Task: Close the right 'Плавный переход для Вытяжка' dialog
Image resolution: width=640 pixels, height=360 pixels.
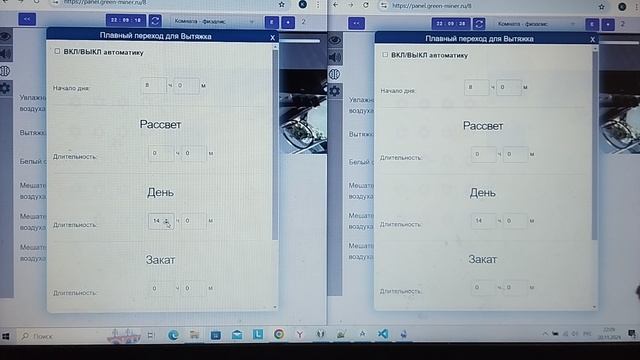Action: point(593,40)
